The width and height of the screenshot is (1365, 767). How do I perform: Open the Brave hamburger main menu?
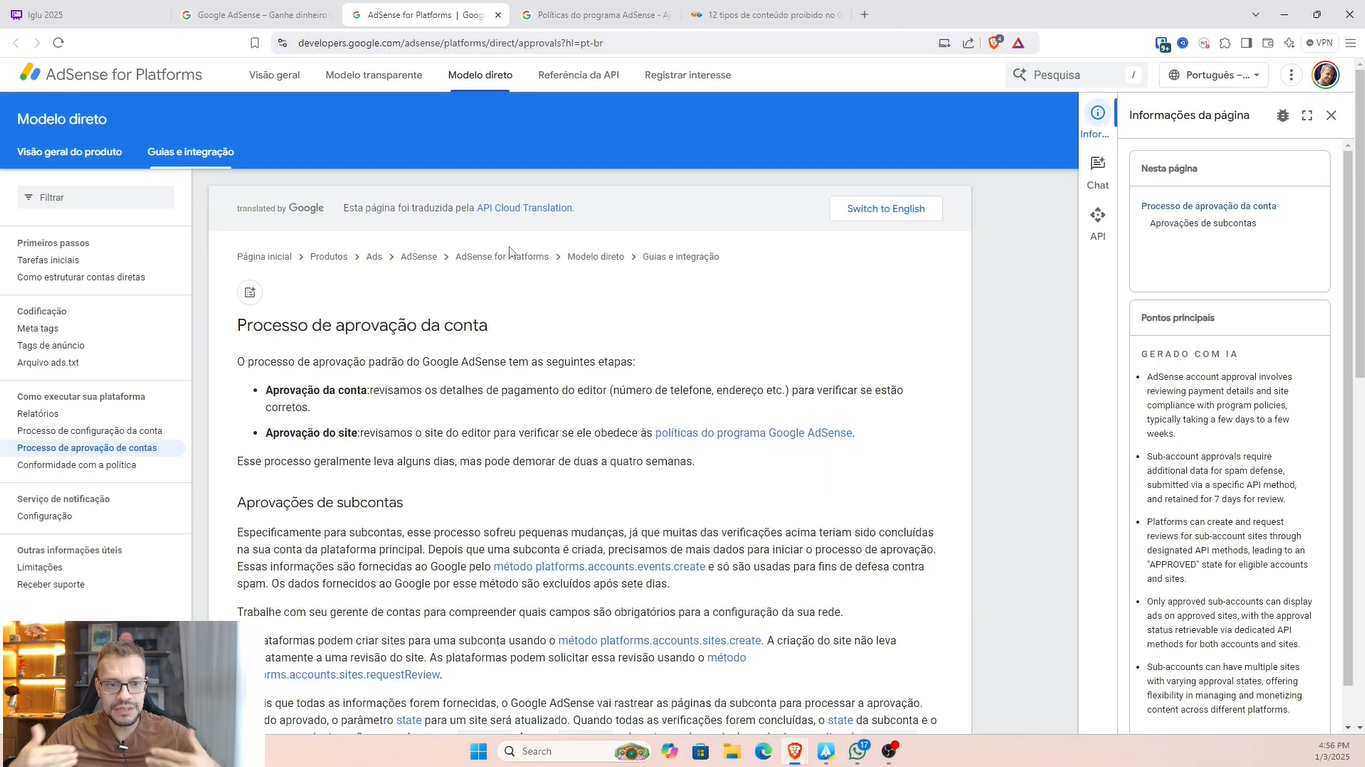[1350, 43]
